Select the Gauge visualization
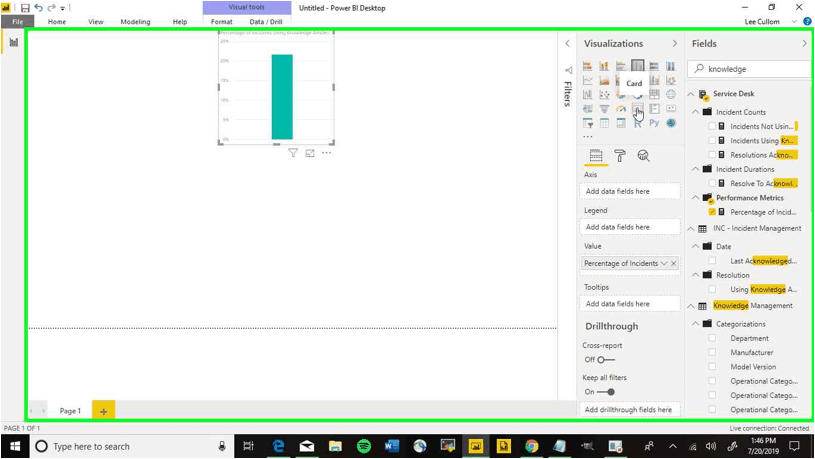Viewport: 815px width, 459px height. point(621,109)
